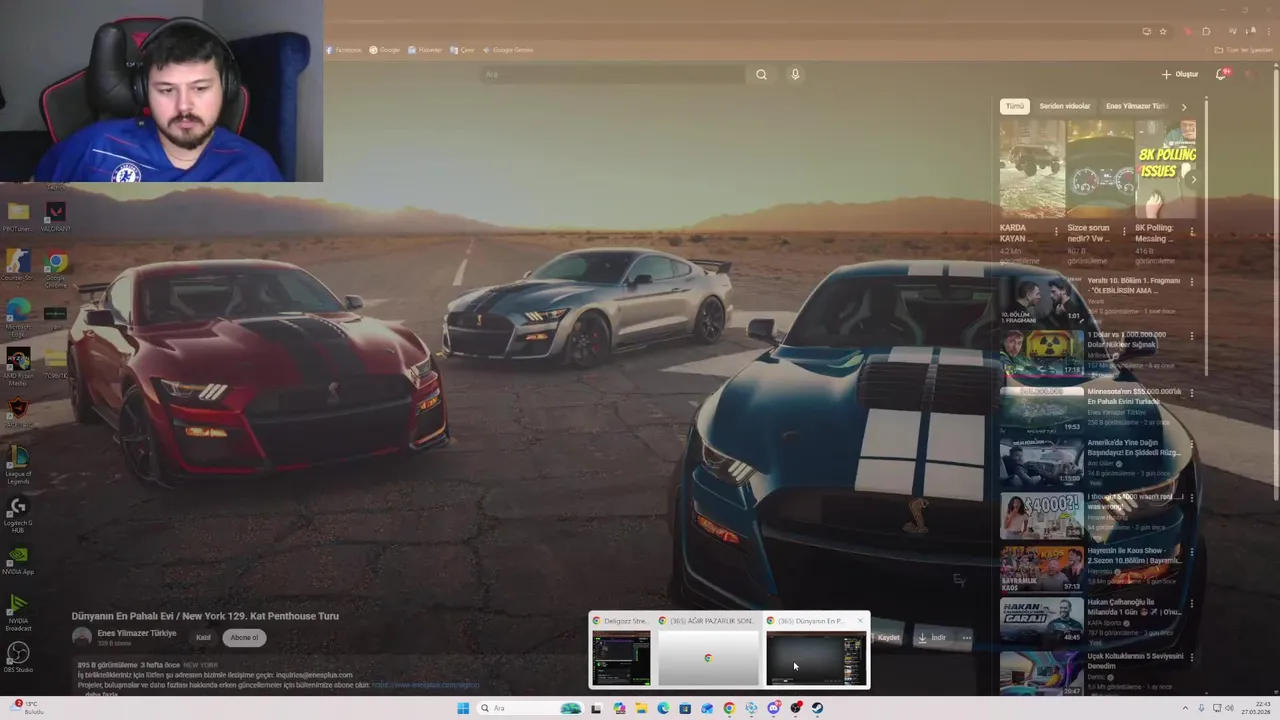Open options for Minnesota'nın $55.000.000 video

pyautogui.click(x=1192, y=393)
